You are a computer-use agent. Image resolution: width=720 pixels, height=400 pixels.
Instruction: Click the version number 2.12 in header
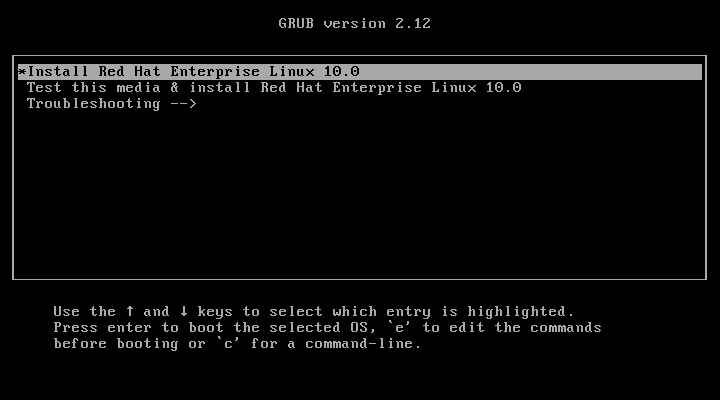(413, 23)
